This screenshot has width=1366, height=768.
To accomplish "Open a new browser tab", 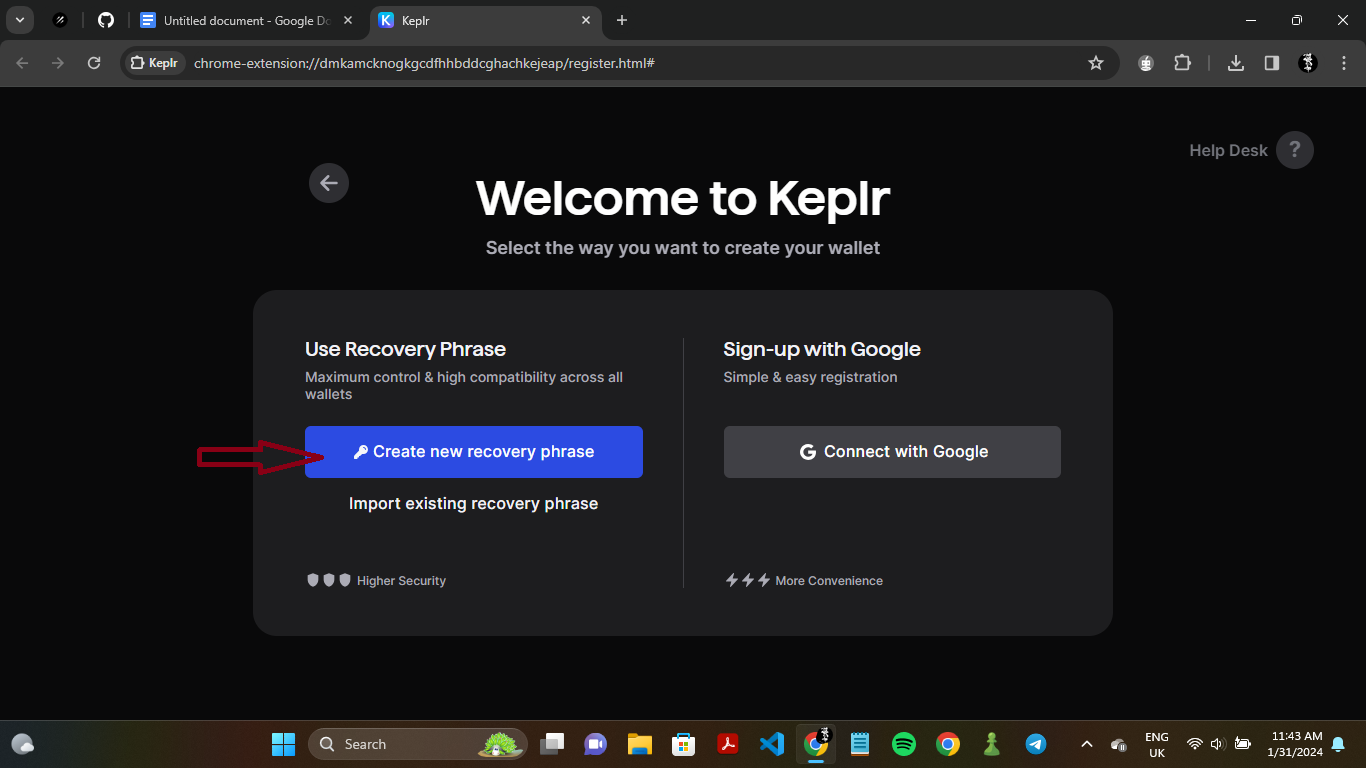I will coord(622,20).
